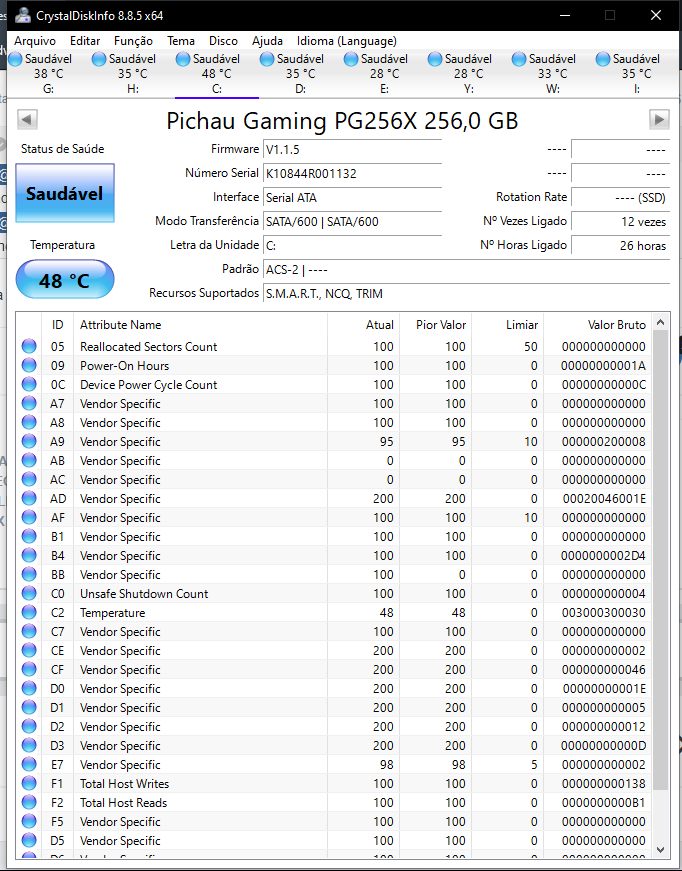Image resolution: width=682 pixels, height=871 pixels.
Task: Click status orb for attribute BB
Action: click(29, 574)
